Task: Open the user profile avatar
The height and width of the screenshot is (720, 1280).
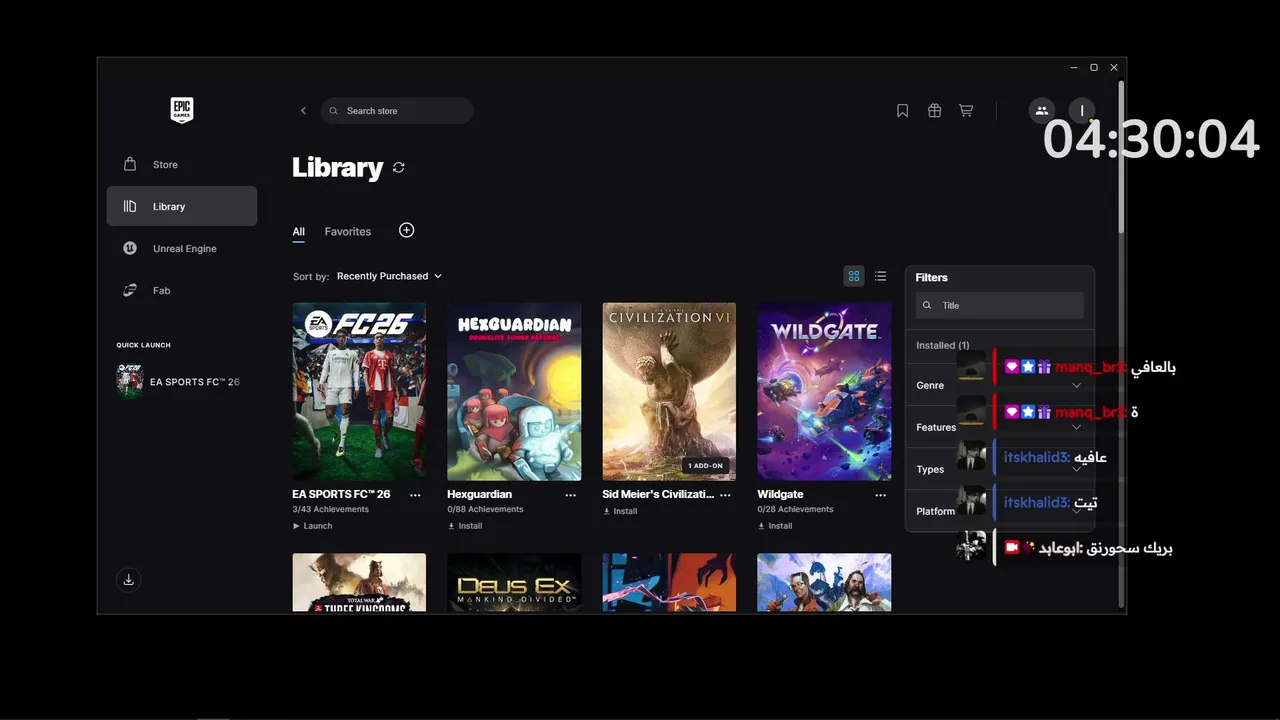Action: click(1082, 111)
